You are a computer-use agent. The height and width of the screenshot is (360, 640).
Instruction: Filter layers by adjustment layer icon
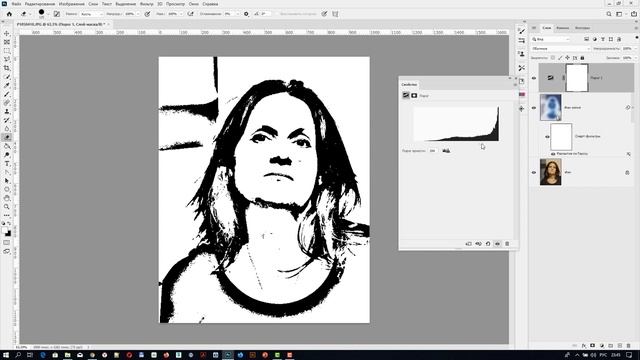point(595,39)
